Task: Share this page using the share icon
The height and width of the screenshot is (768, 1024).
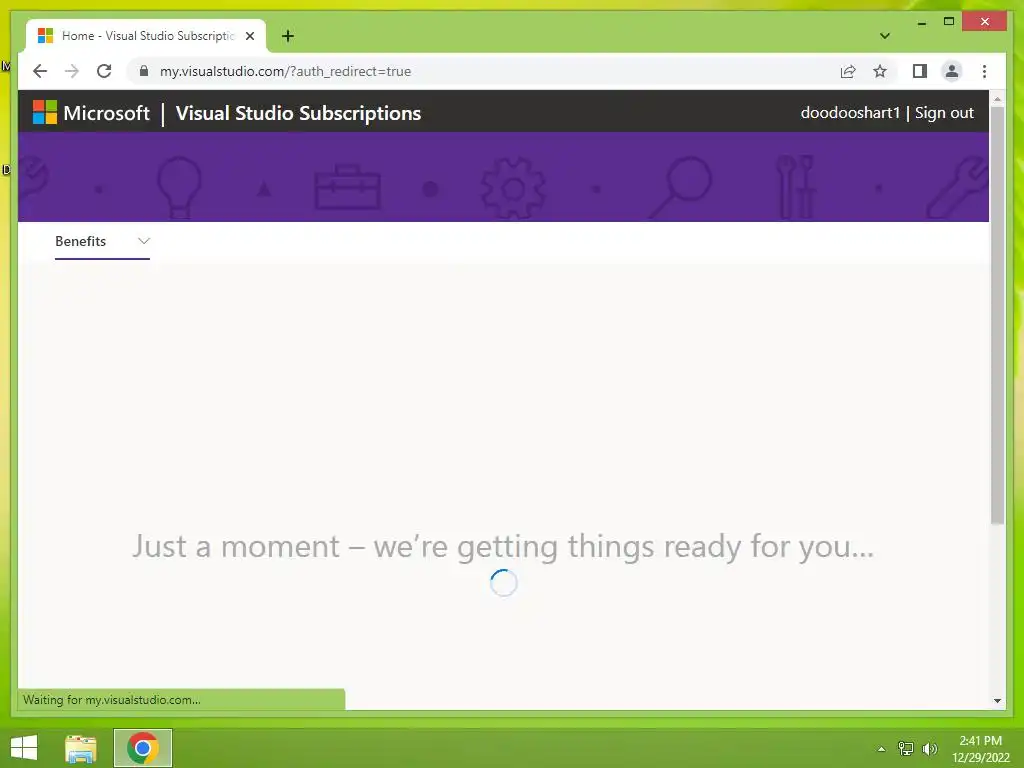Action: pos(848,71)
